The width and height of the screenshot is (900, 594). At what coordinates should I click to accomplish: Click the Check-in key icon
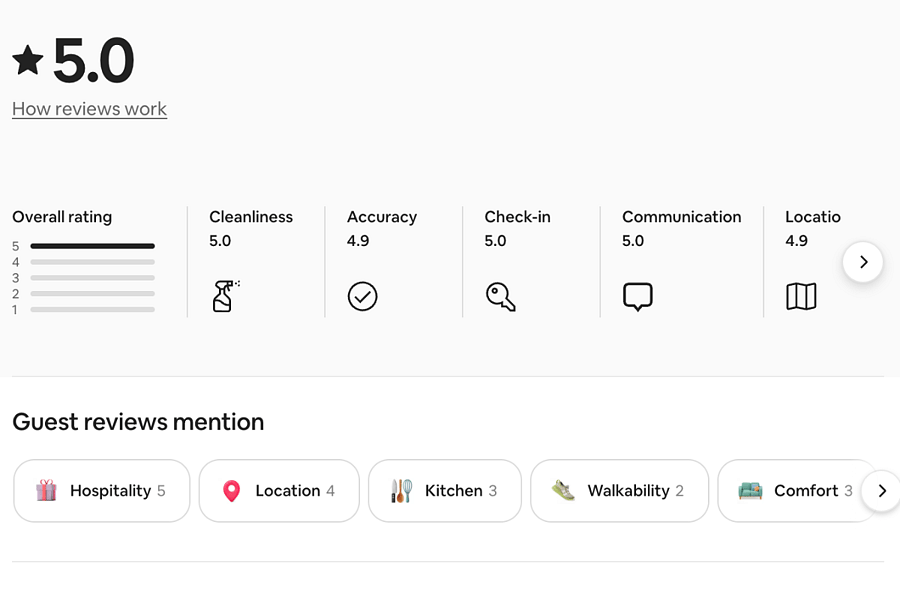pyautogui.click(x=501, y=297)
